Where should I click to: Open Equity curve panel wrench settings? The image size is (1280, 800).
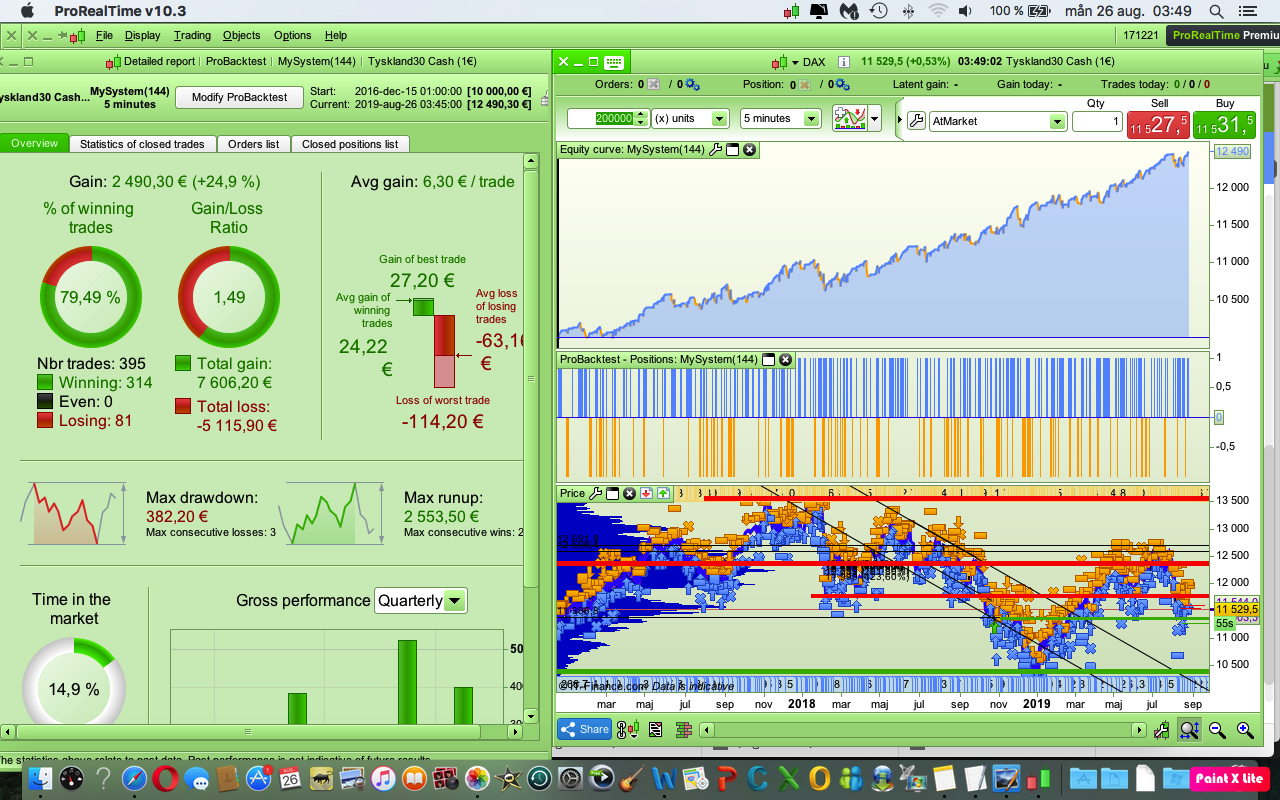pyautogui.click(x=715, y=150)
